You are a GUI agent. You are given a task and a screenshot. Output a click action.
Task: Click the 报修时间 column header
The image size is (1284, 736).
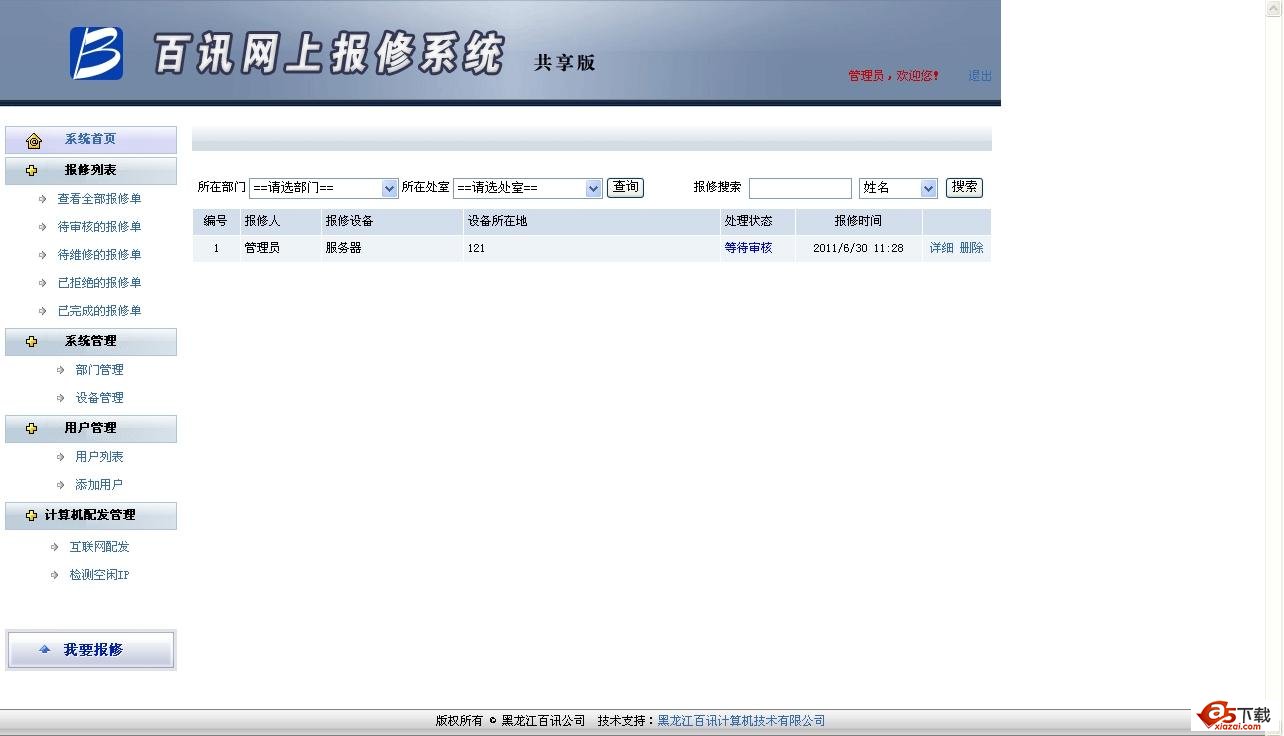pos(858,221)
